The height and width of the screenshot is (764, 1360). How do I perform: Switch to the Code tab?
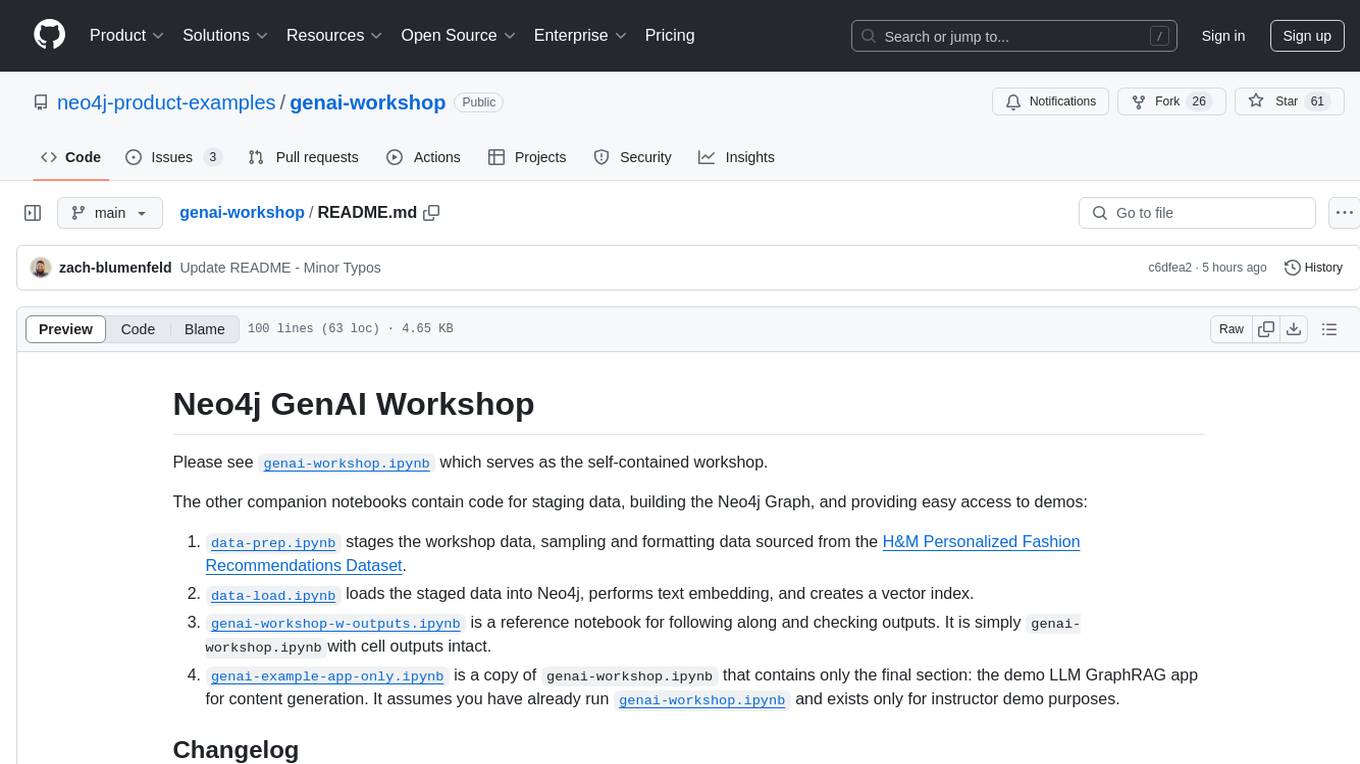(70, 157)
